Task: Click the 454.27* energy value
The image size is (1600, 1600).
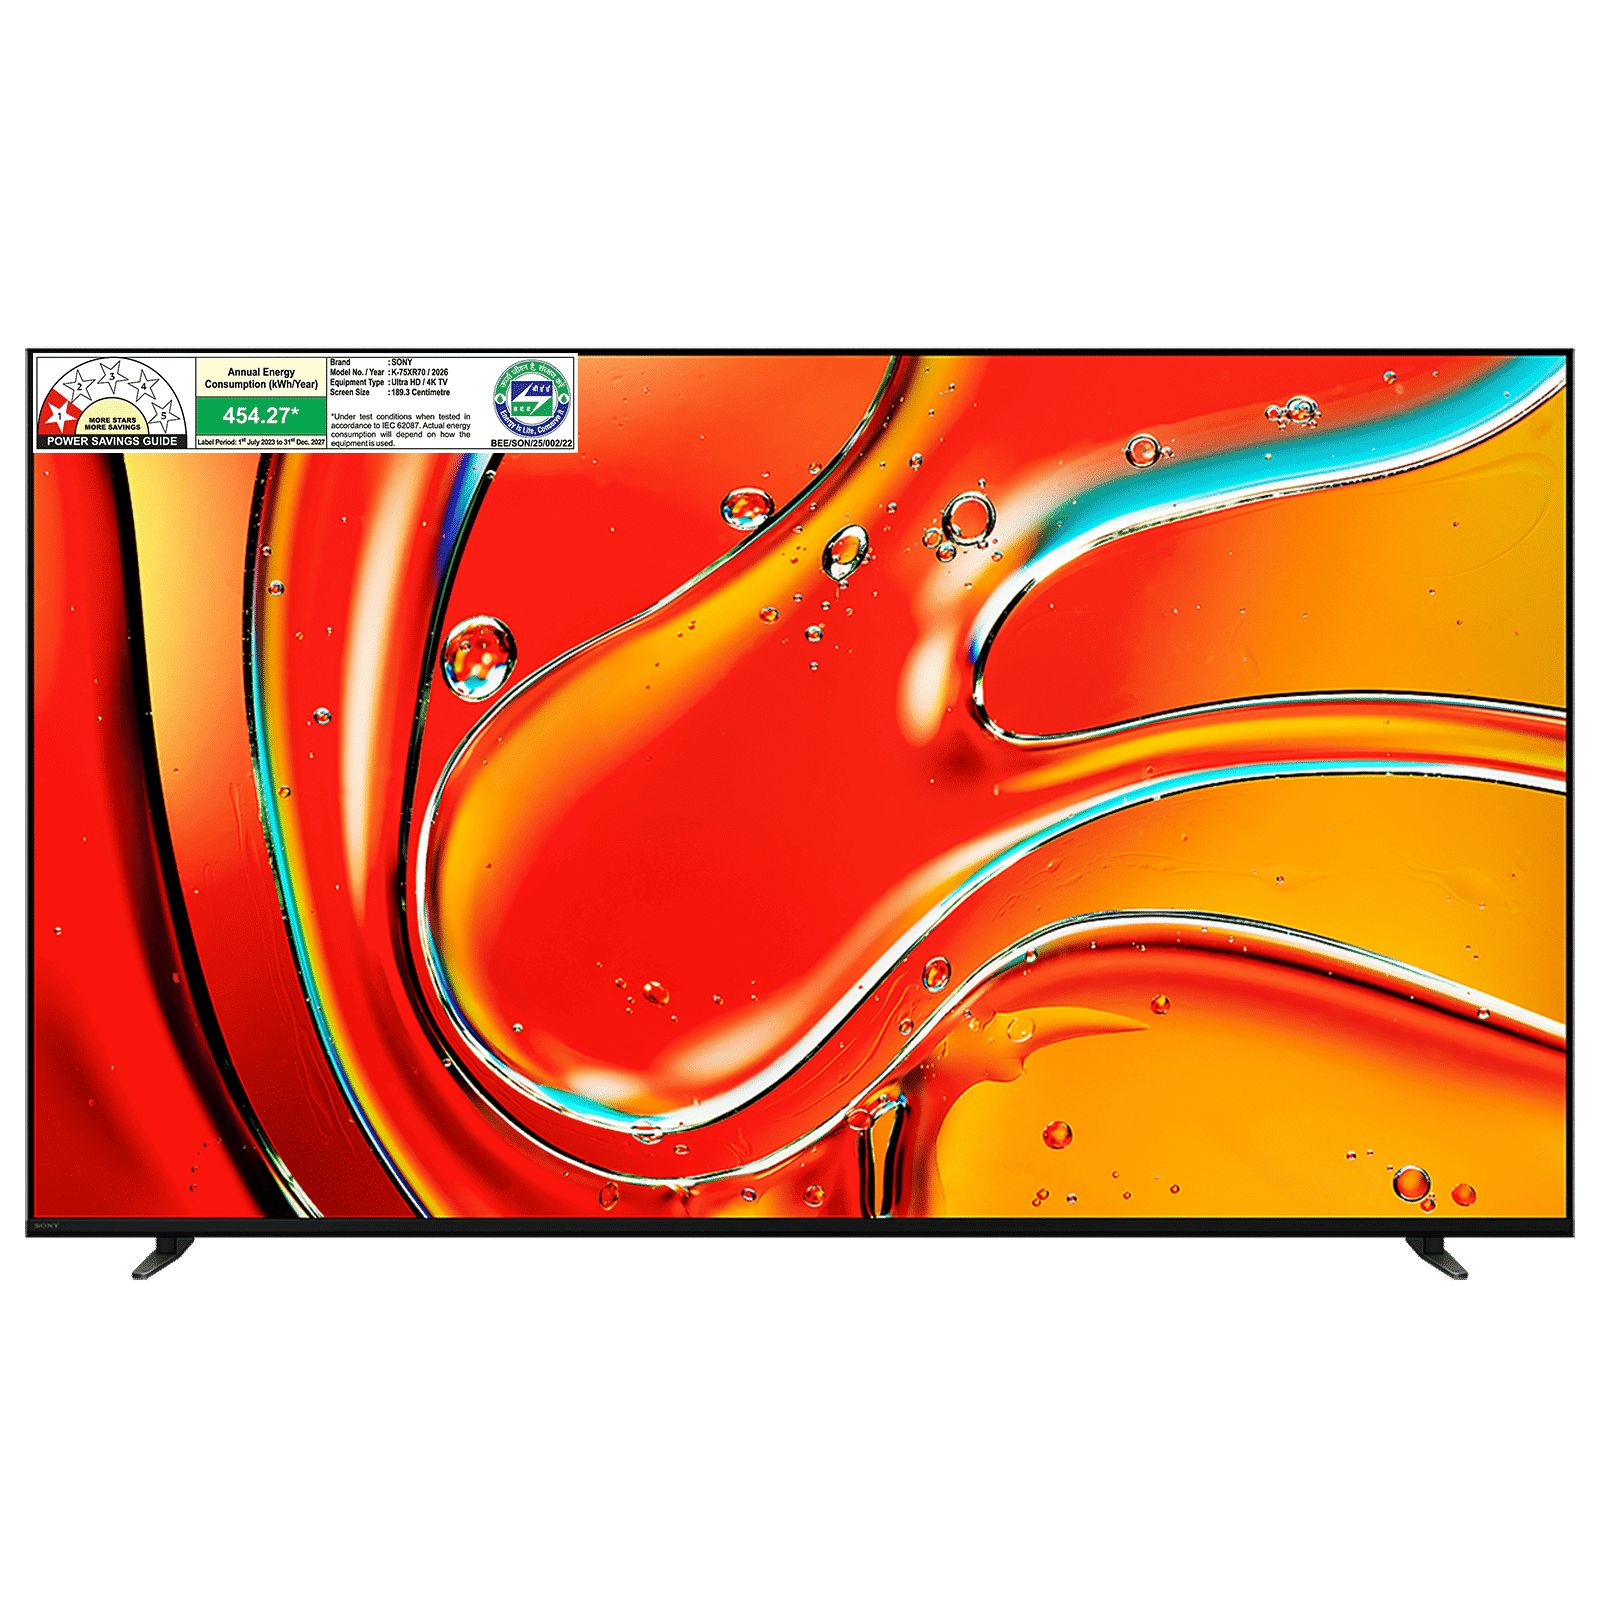Action: [x=261, y=415]
